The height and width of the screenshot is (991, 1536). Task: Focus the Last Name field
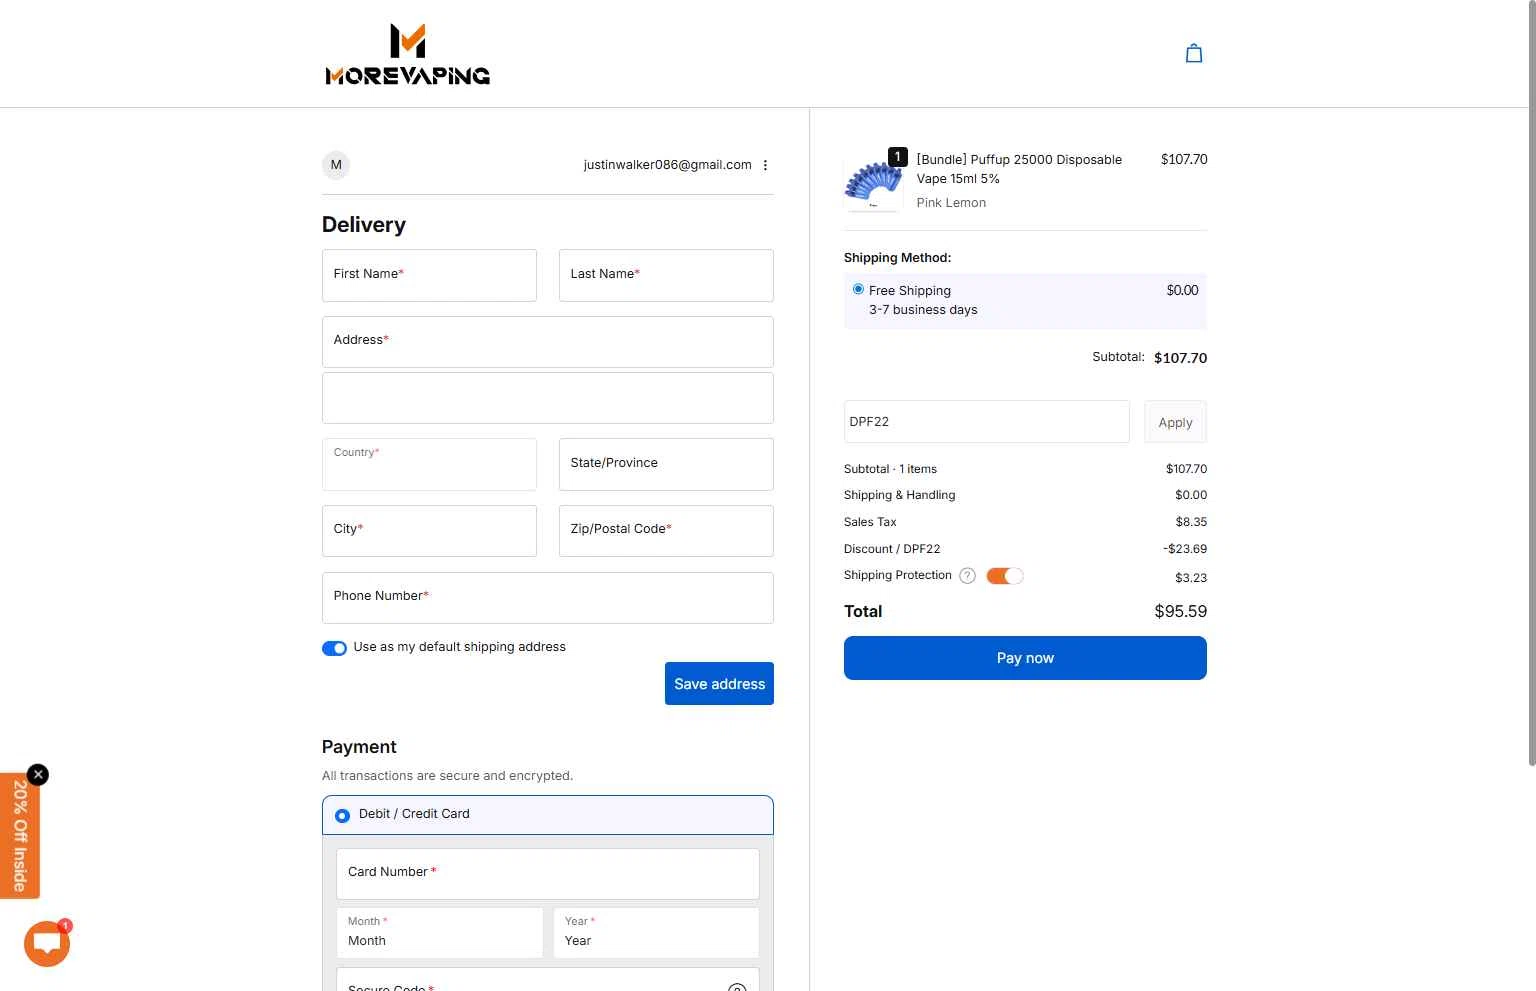click(666, 275)
